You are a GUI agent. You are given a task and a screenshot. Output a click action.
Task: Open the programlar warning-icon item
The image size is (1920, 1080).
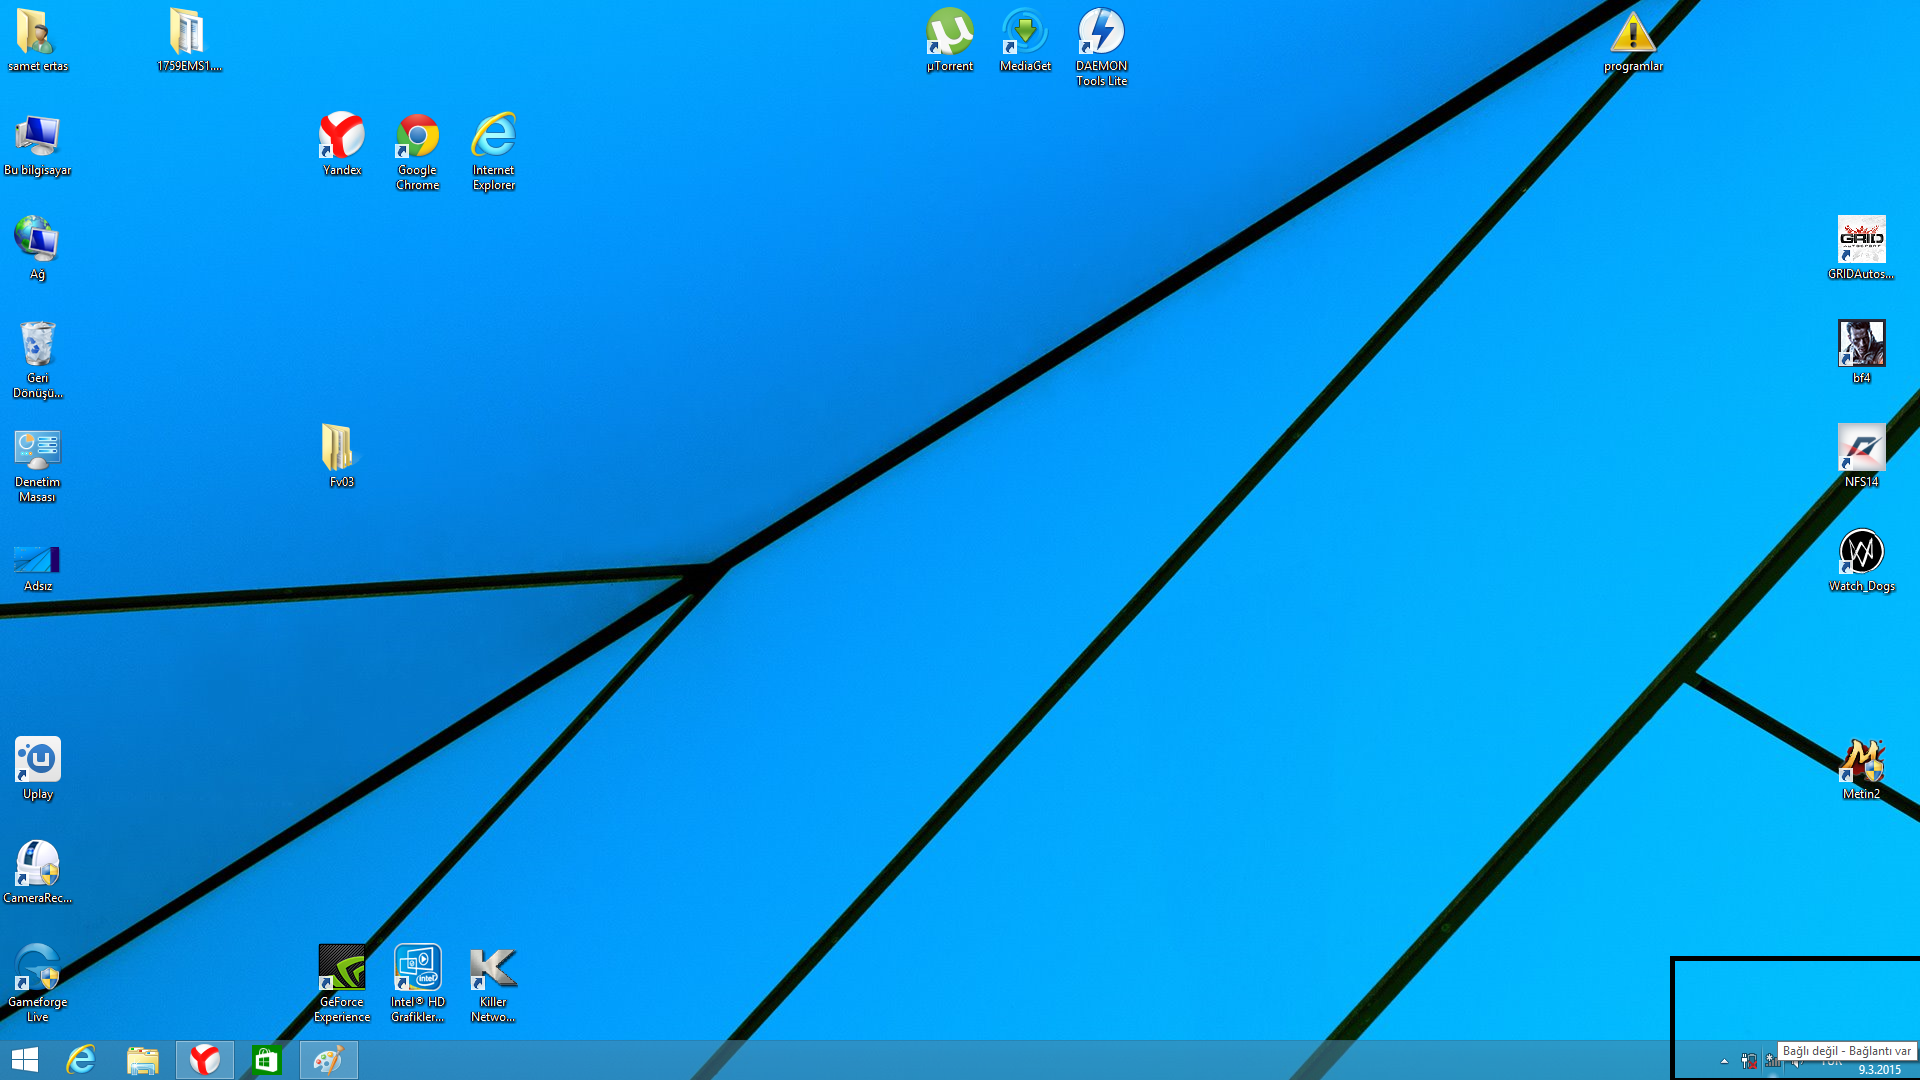coord(1633,40)
